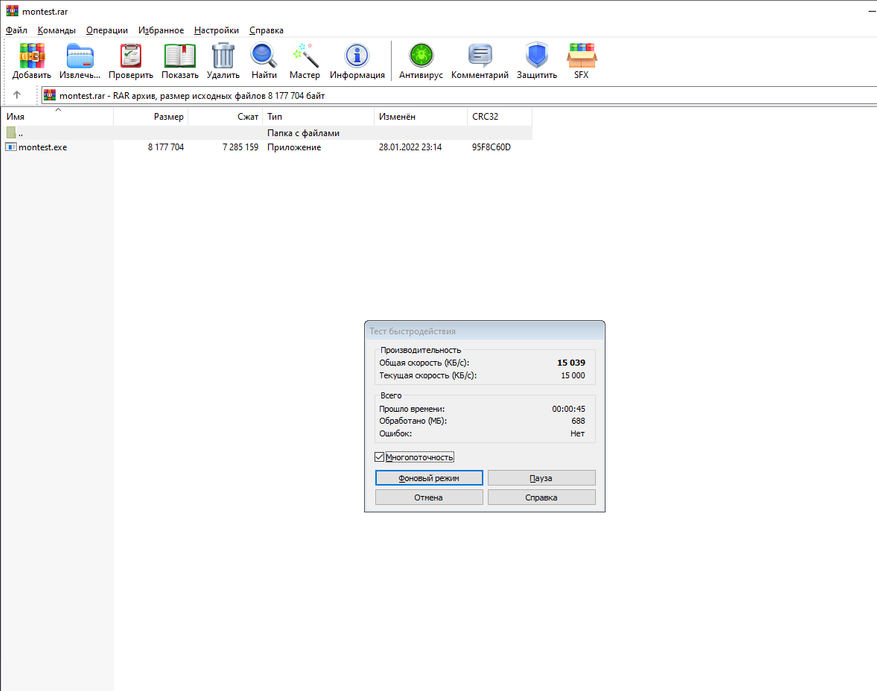Sort by the Имя column header
Image resolution: width=877 pixels, height=691 pixels.
click(58, 116)
